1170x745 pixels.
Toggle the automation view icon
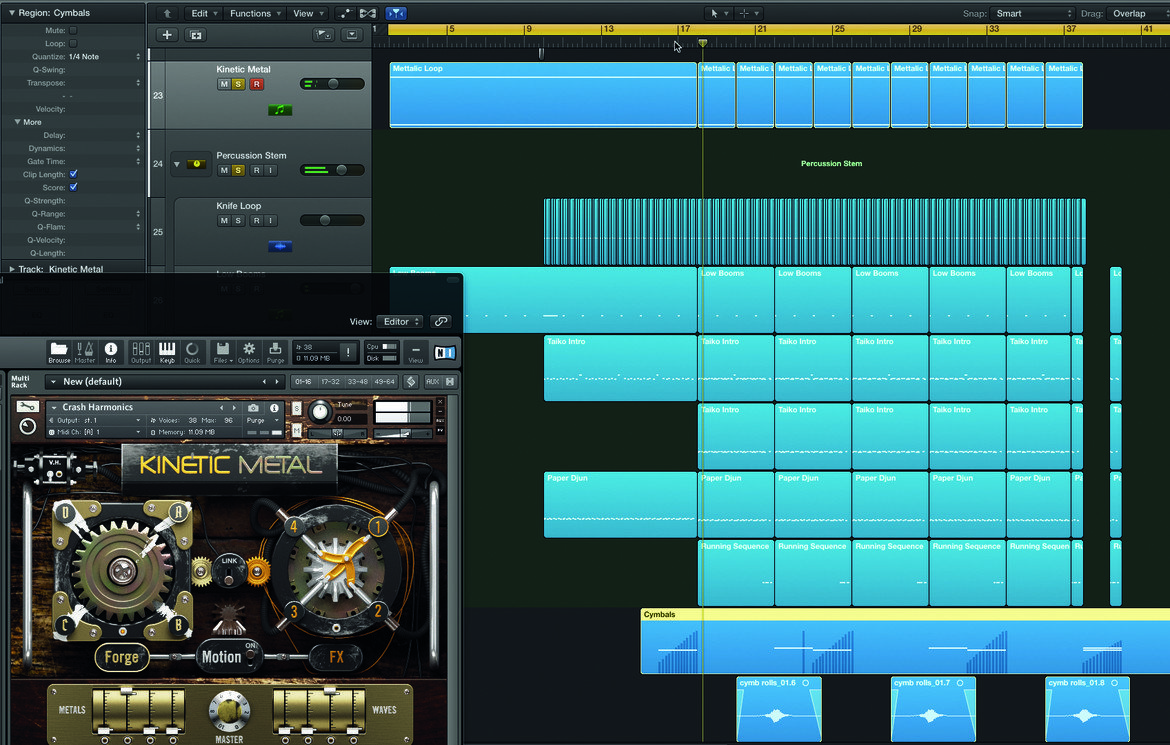pos(345,13)
